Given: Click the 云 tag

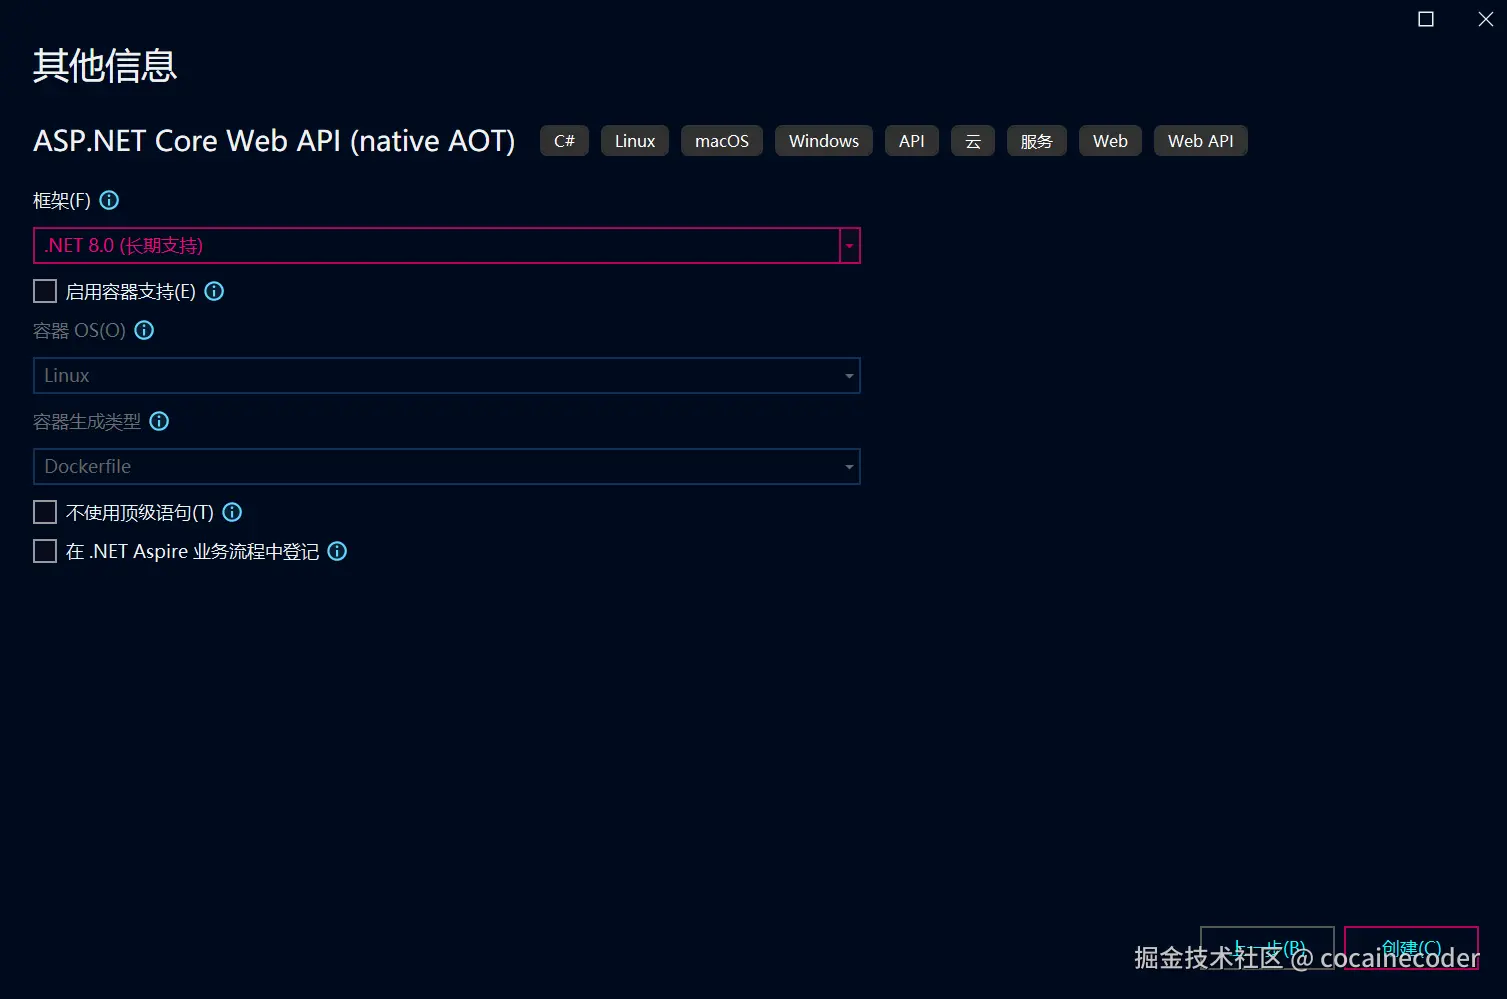Looking at the screenshot, I should click(973, 141).
